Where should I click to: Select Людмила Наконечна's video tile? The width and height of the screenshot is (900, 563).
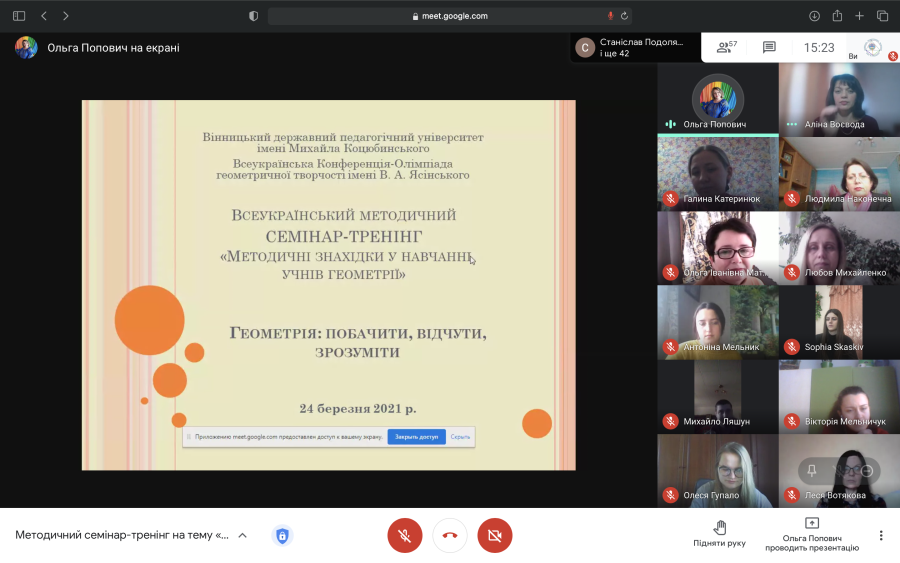pos(839,173)
